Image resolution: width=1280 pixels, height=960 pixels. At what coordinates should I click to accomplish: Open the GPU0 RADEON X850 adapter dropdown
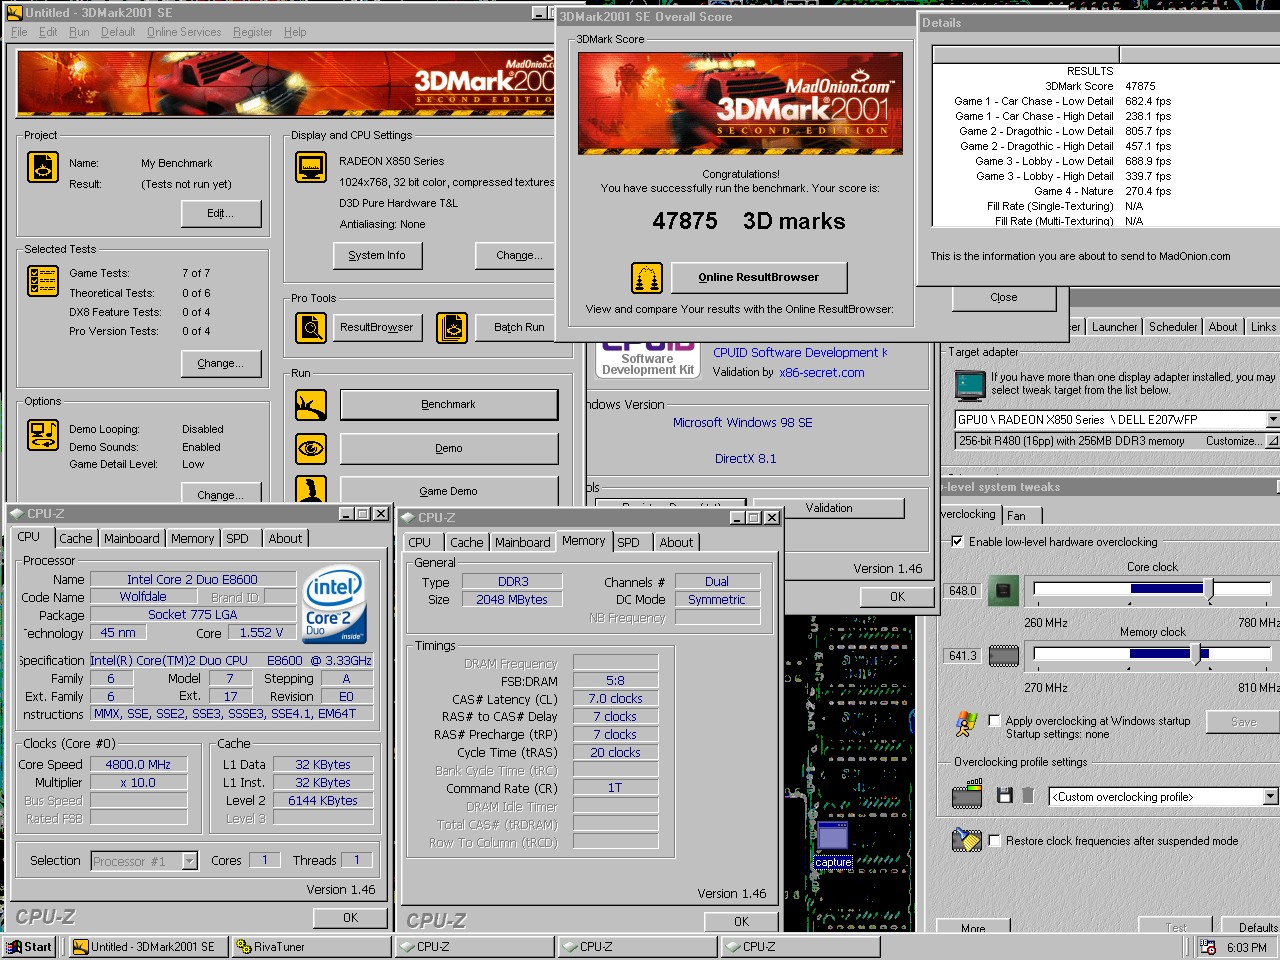coord(1272,419)
